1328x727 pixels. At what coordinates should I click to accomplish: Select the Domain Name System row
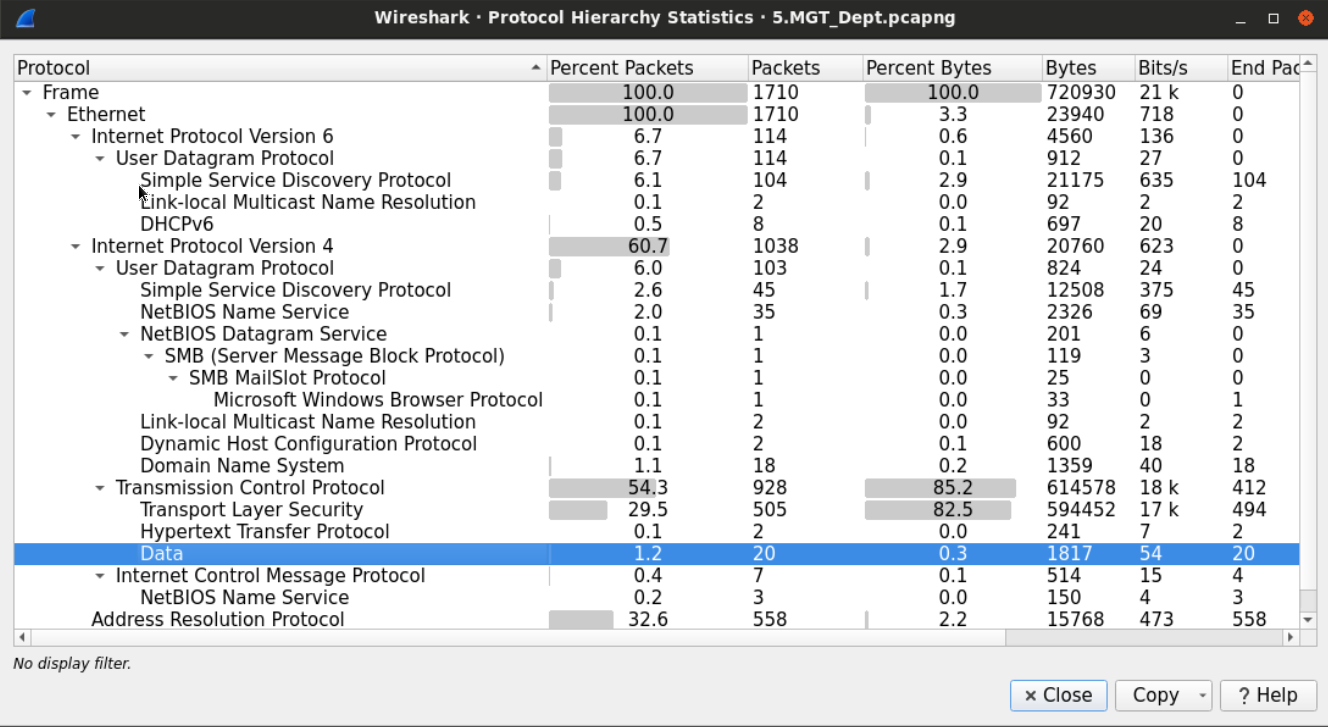pyautogui.click(x=241, y=466)
